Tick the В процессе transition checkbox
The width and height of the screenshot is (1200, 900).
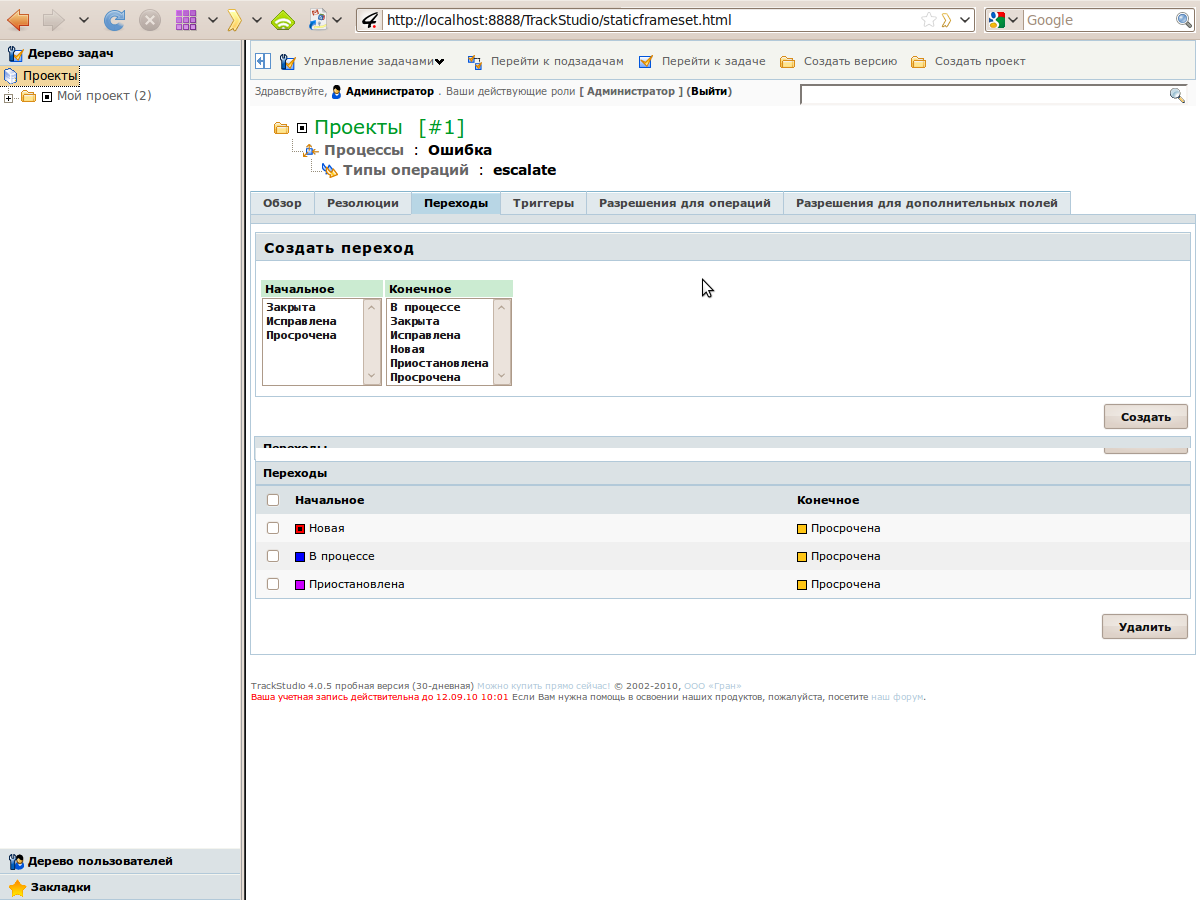tap(273, 556)
